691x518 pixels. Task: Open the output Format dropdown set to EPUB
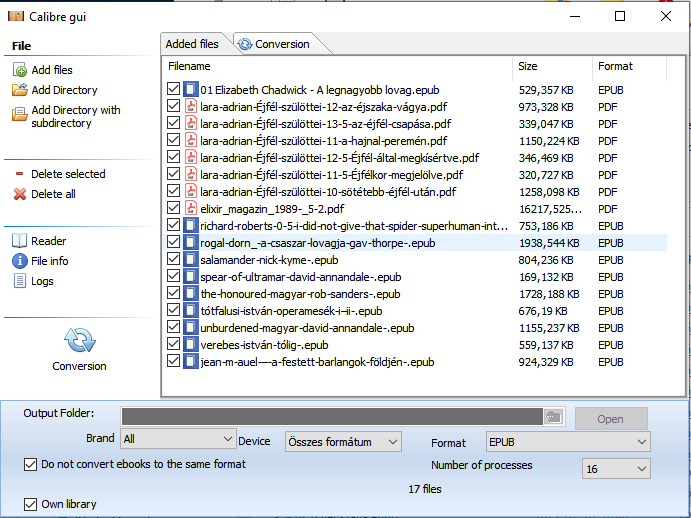pos(568,442)
